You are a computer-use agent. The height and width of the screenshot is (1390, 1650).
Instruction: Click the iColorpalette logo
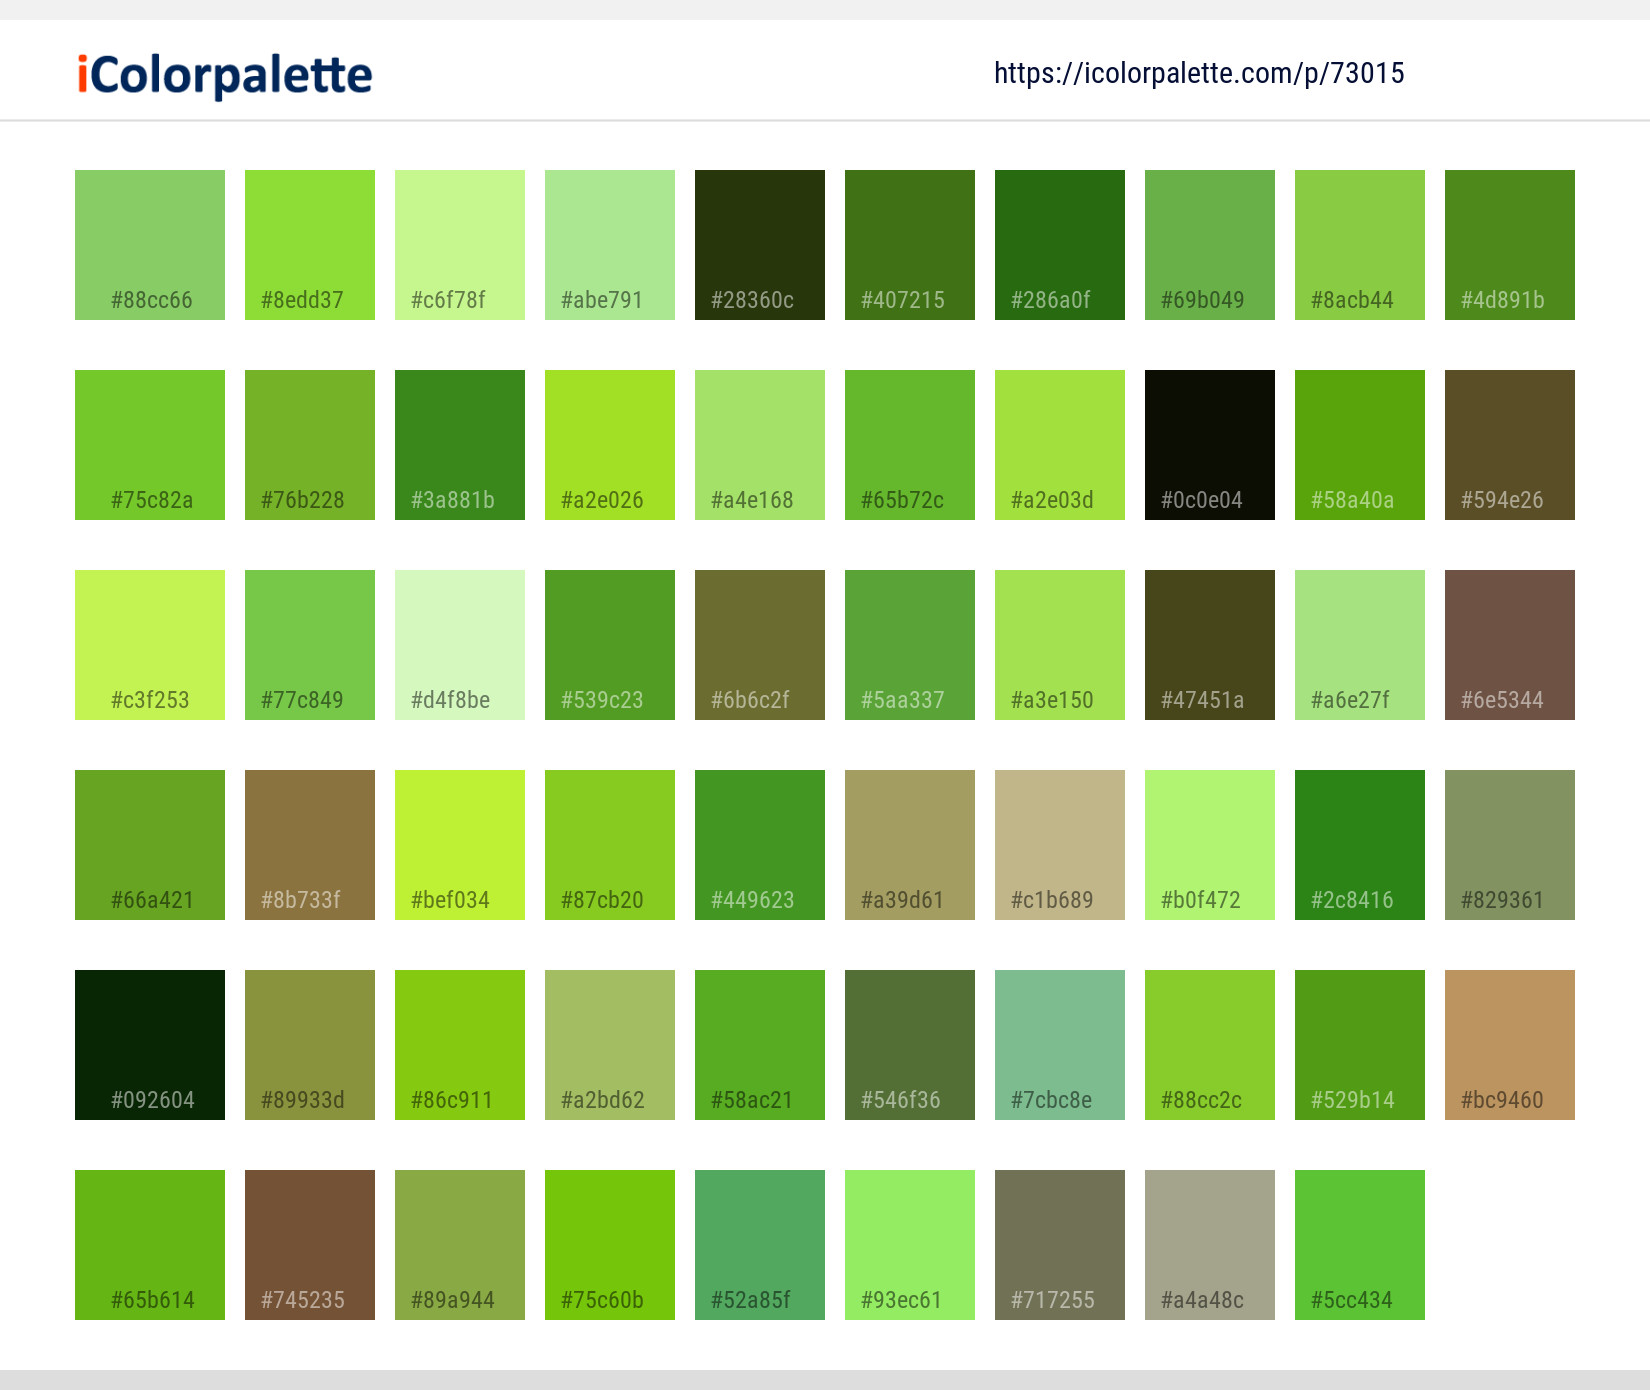225,76
